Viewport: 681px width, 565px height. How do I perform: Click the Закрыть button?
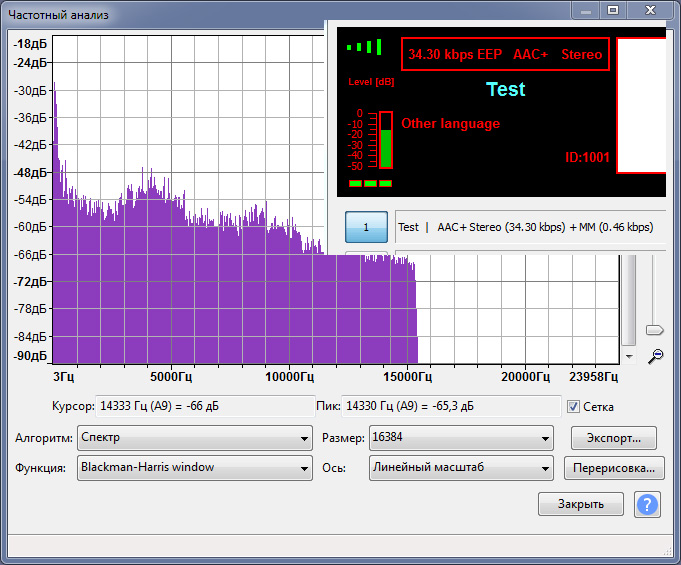pyautogui.click(x=581, y=504)
